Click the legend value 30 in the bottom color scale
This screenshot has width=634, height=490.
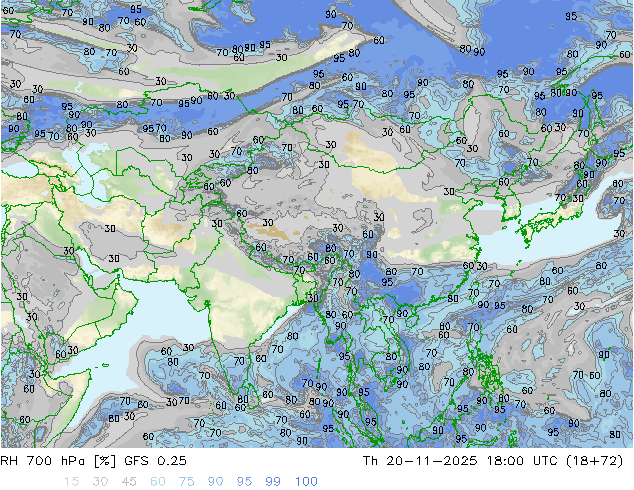coord(100,482)
